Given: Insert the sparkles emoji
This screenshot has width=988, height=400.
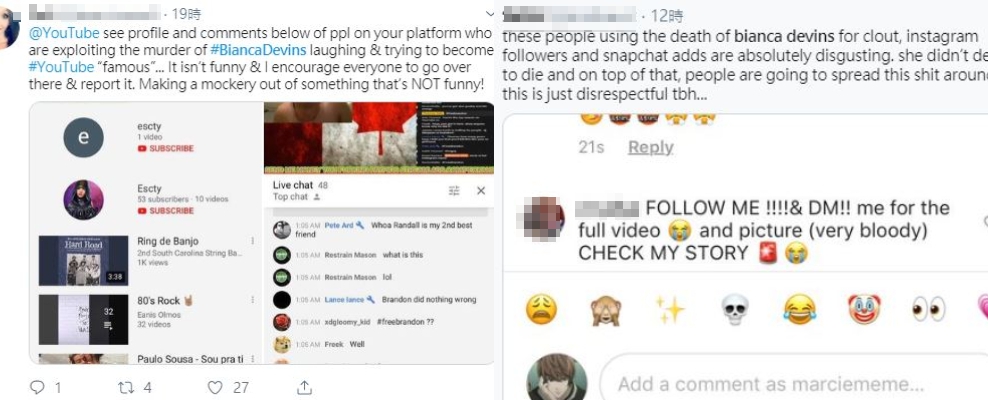Looking at the screenshot, I should (x=670, y=309).
